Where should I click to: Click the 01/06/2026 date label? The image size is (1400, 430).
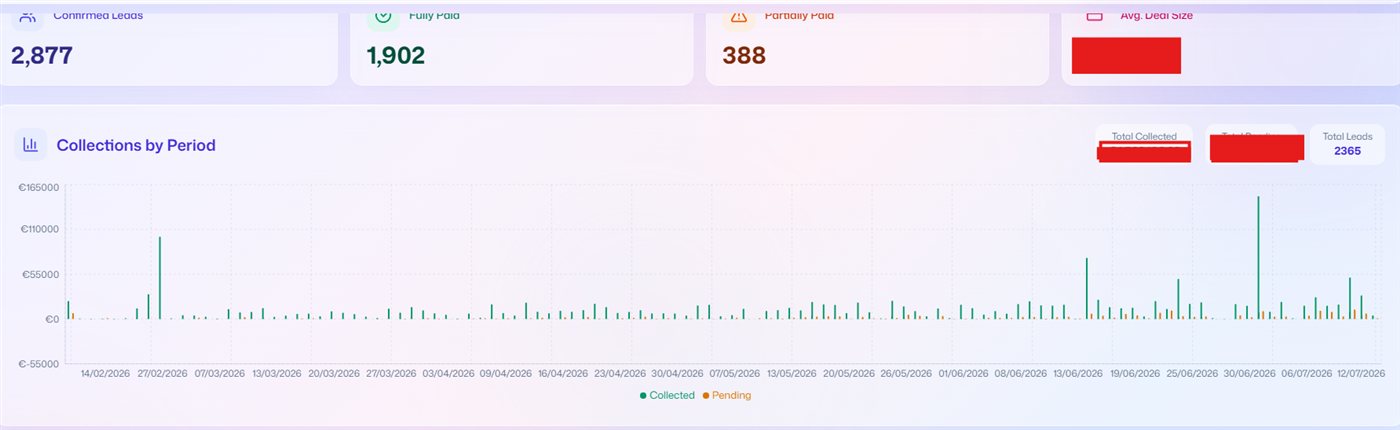[964, 373]
